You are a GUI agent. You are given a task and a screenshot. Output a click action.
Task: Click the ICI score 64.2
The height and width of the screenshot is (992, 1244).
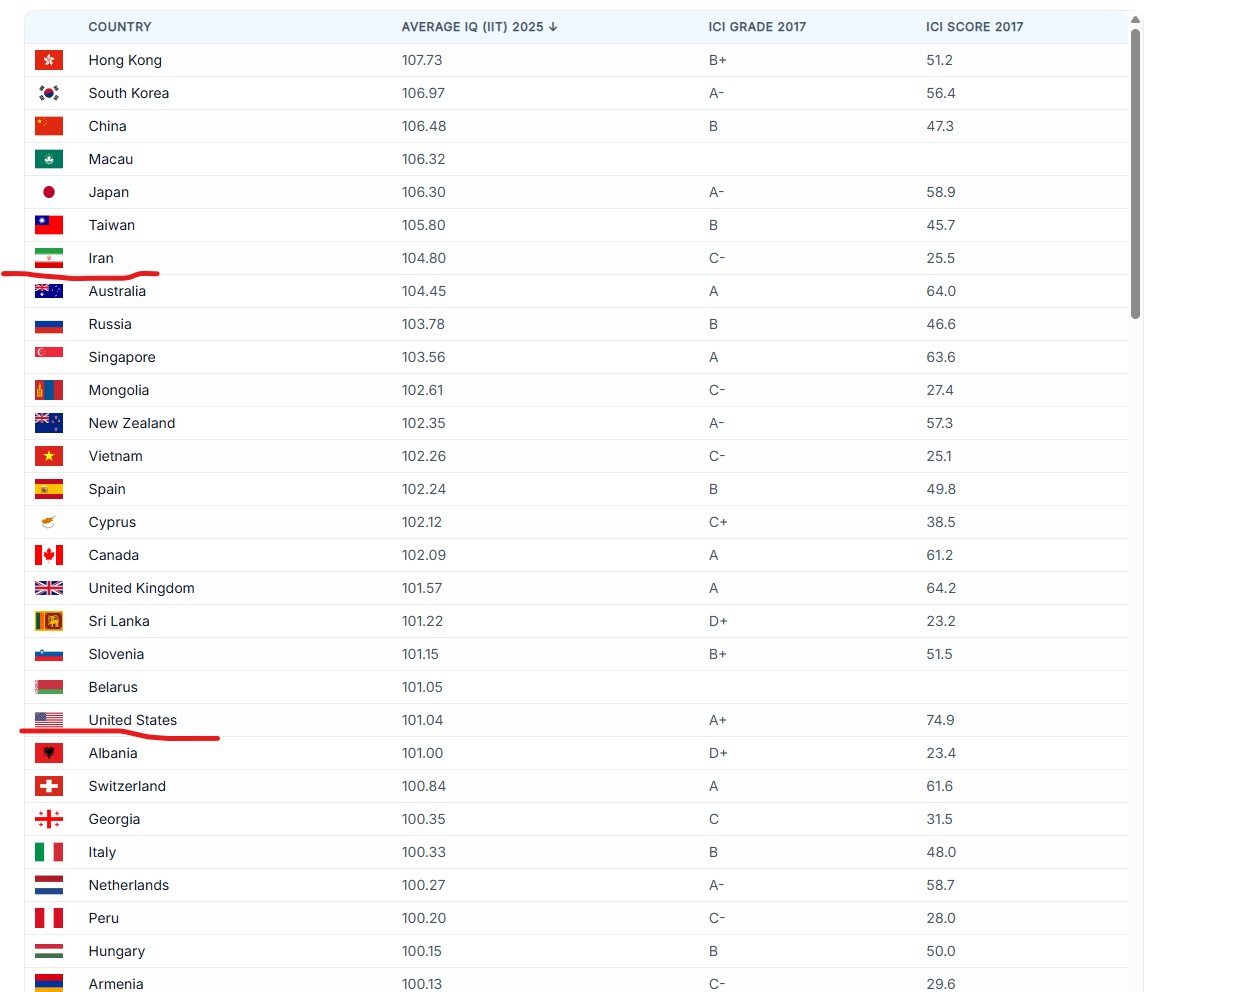point(941,588)
